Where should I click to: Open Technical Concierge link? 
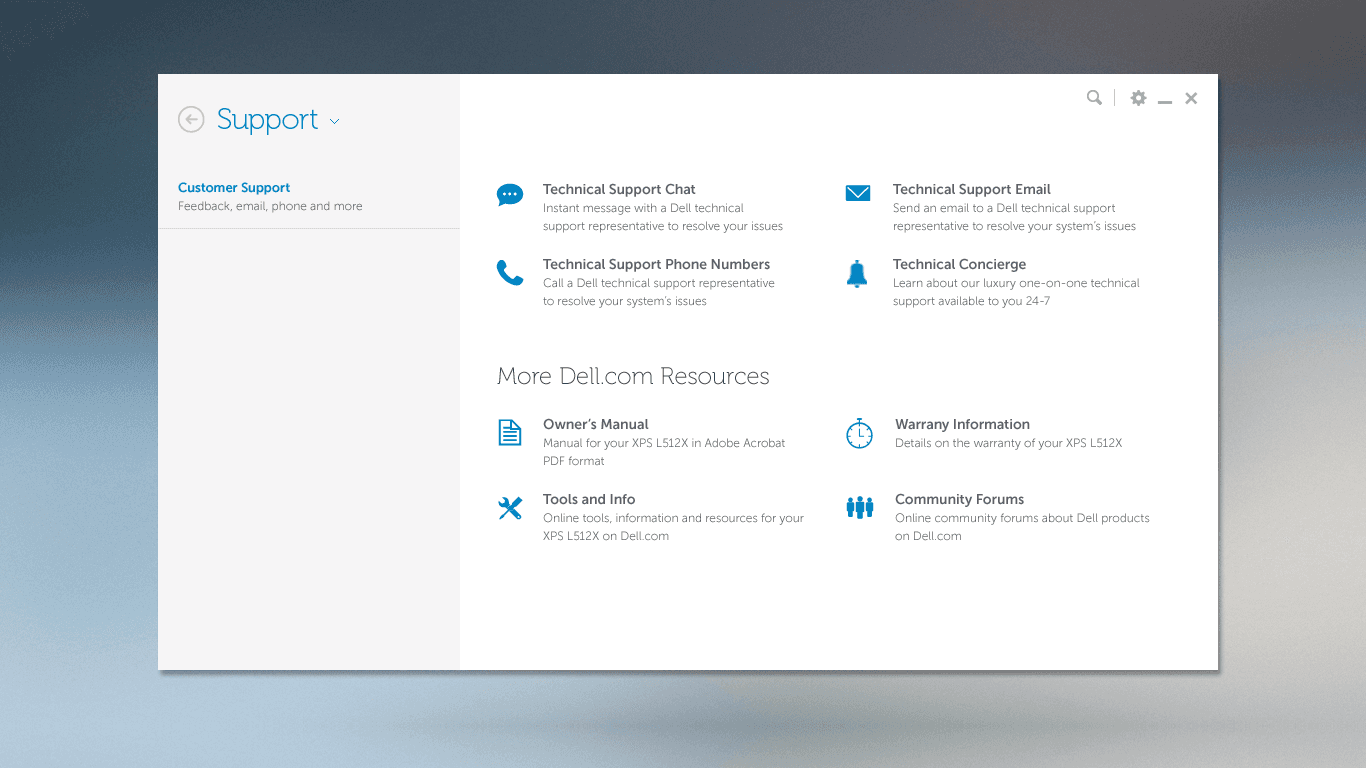959,264
